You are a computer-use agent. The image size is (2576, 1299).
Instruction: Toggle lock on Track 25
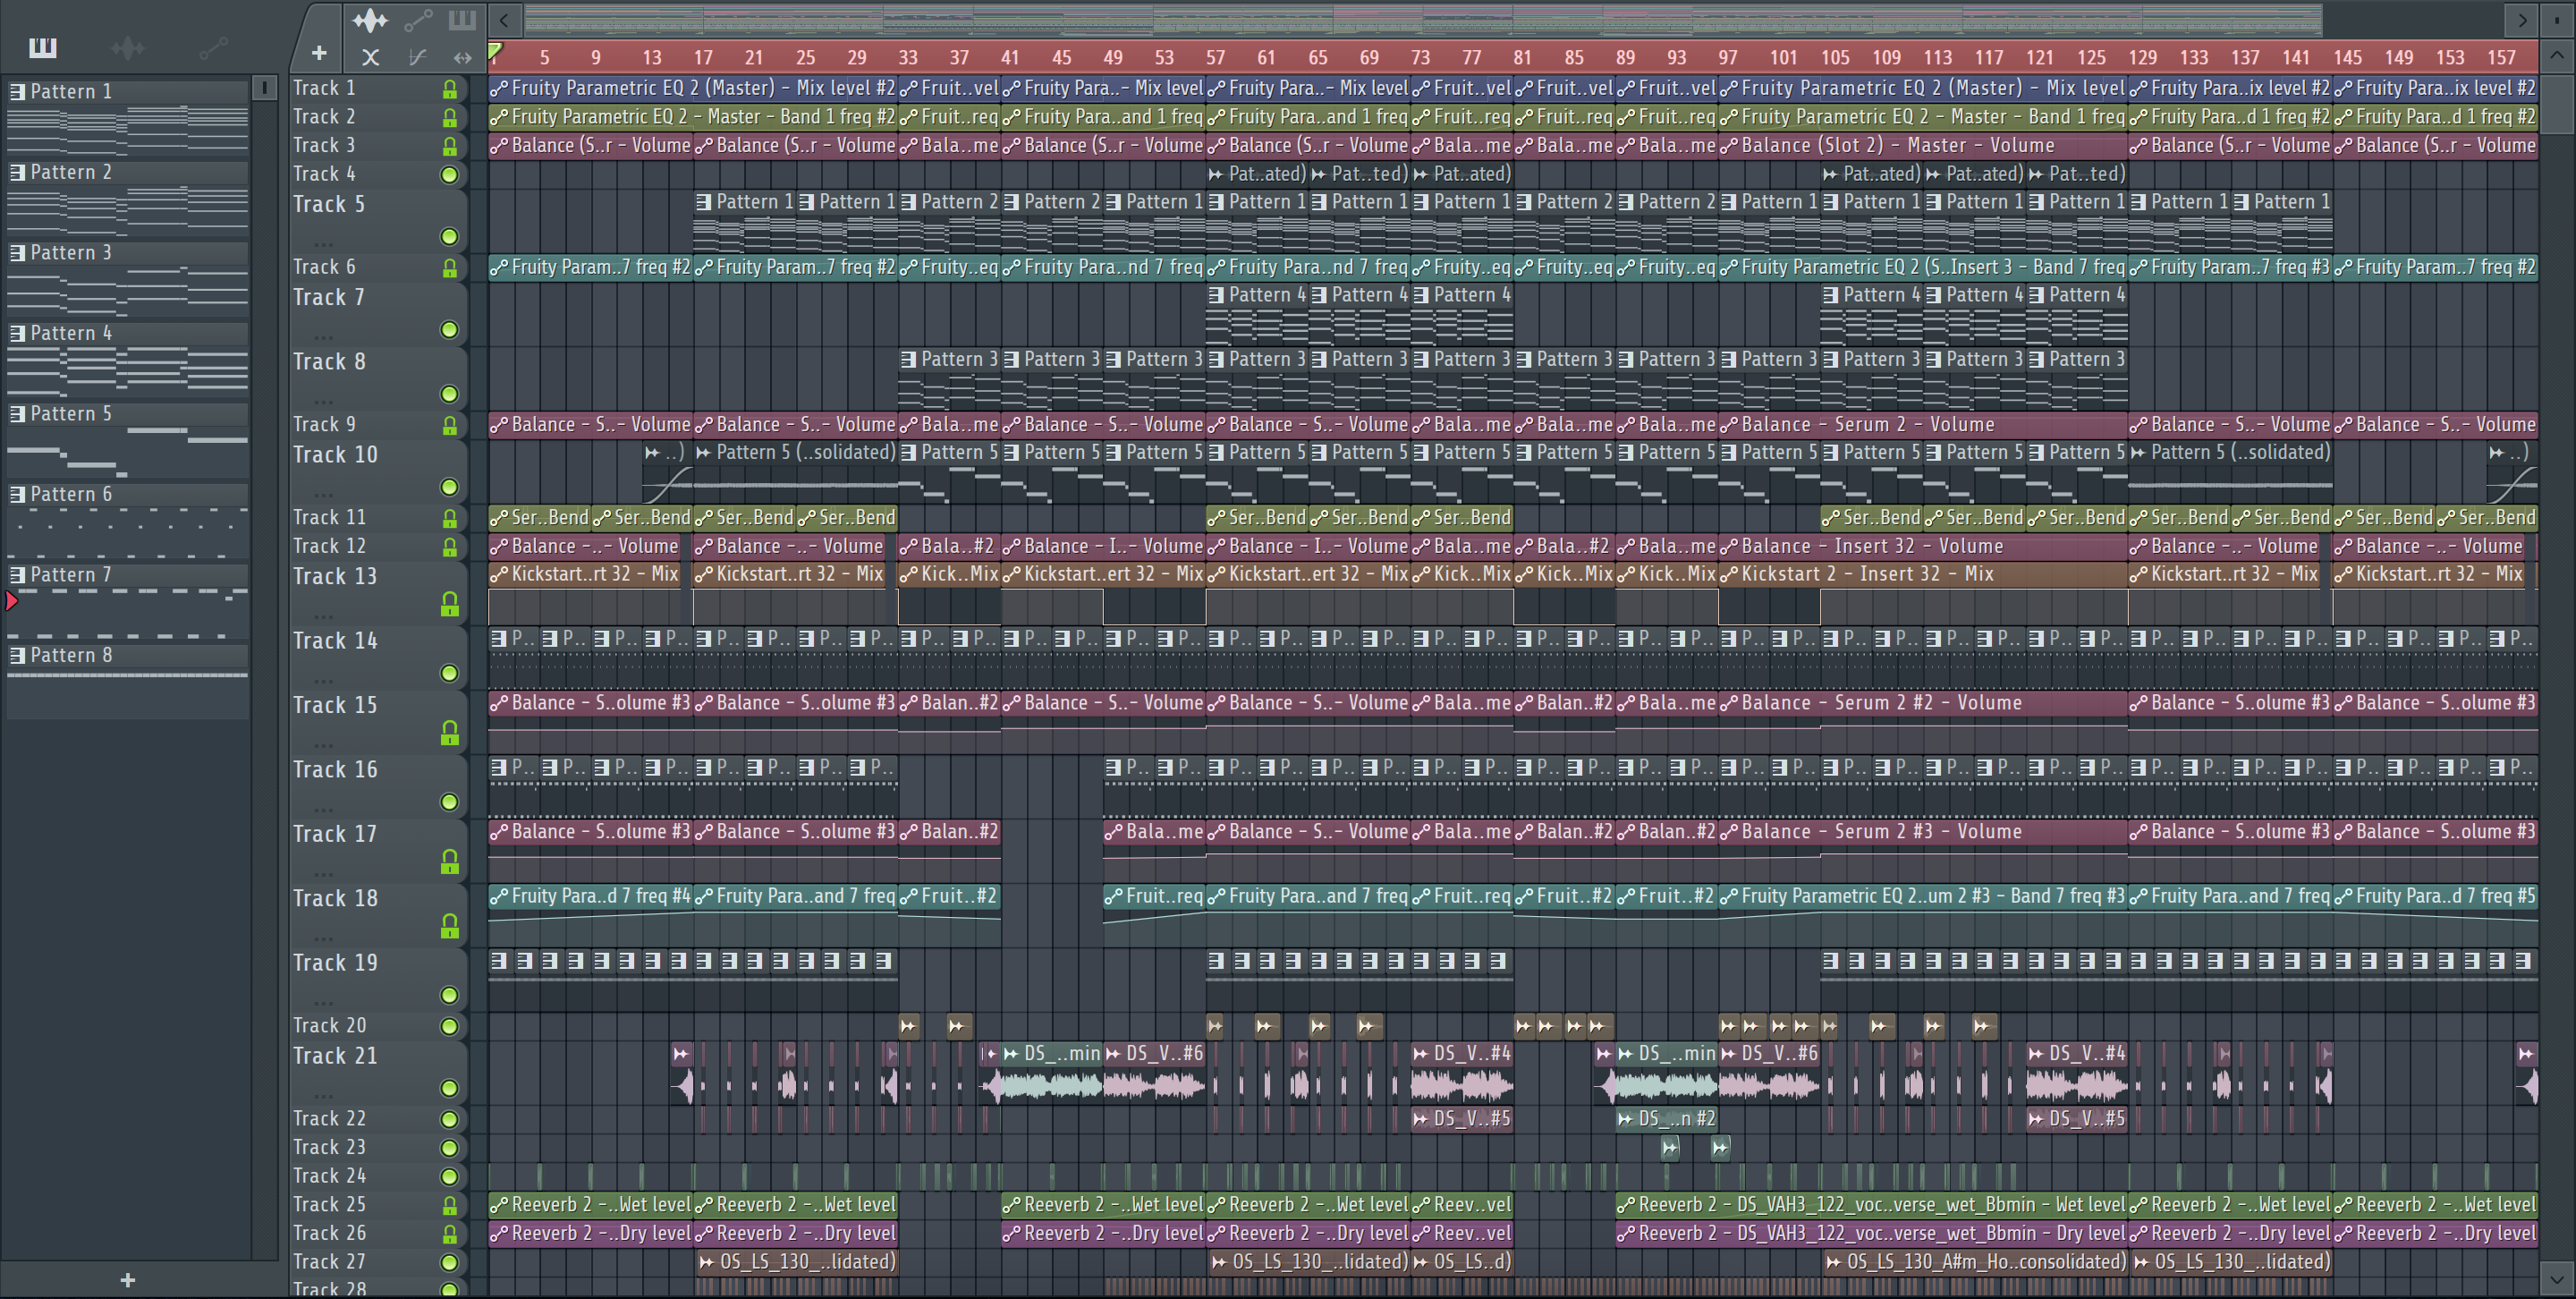click(x=450, y=1206)
